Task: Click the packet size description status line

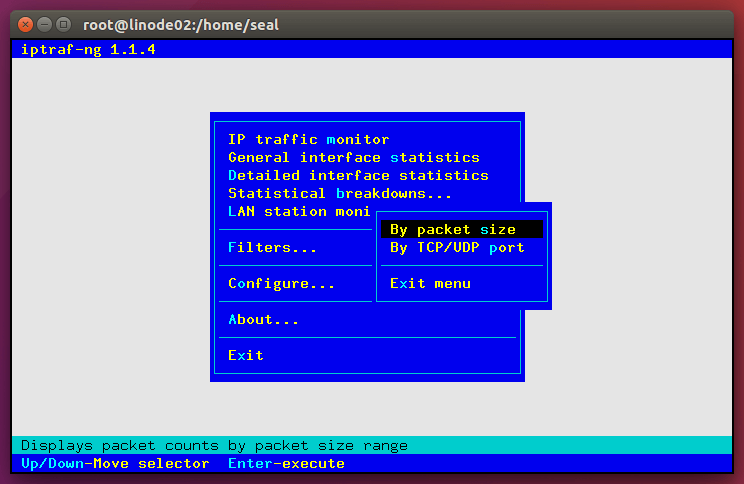Action: point(214,445)
